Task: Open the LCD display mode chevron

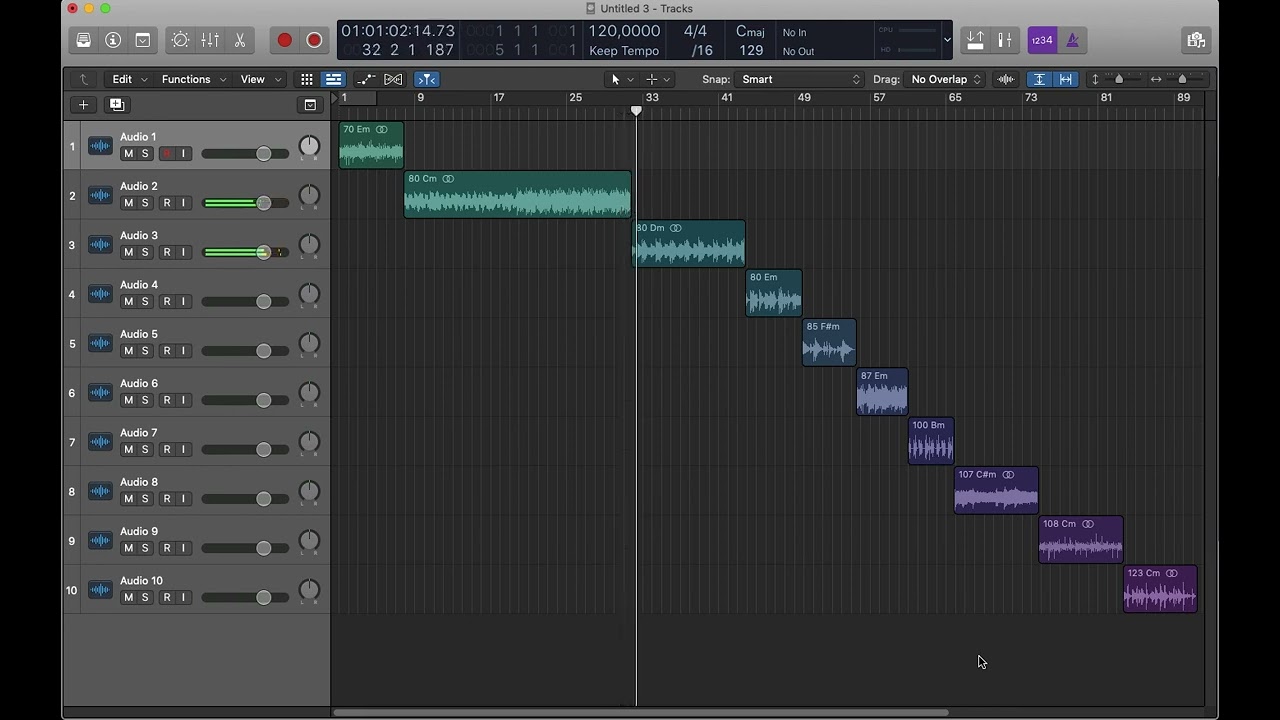Action: coord(947,41)
